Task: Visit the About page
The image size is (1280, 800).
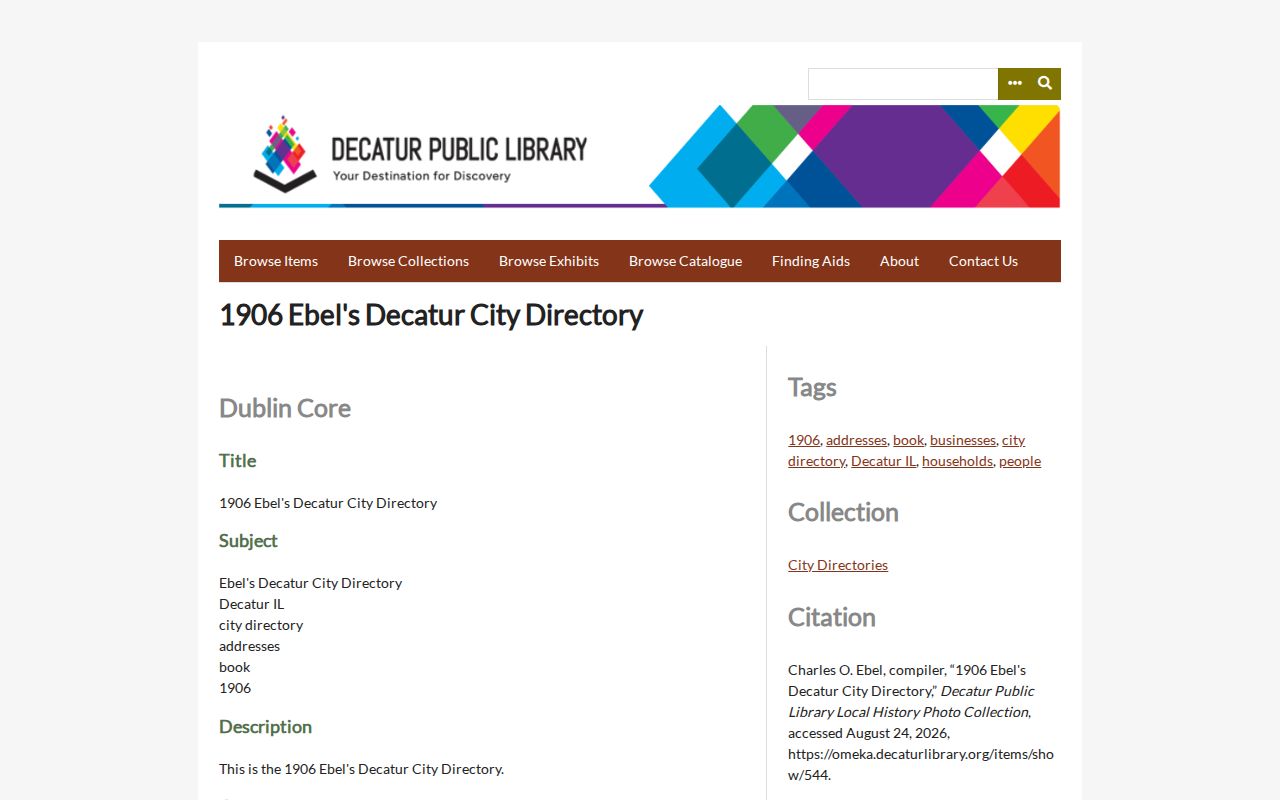Action: 899,261
